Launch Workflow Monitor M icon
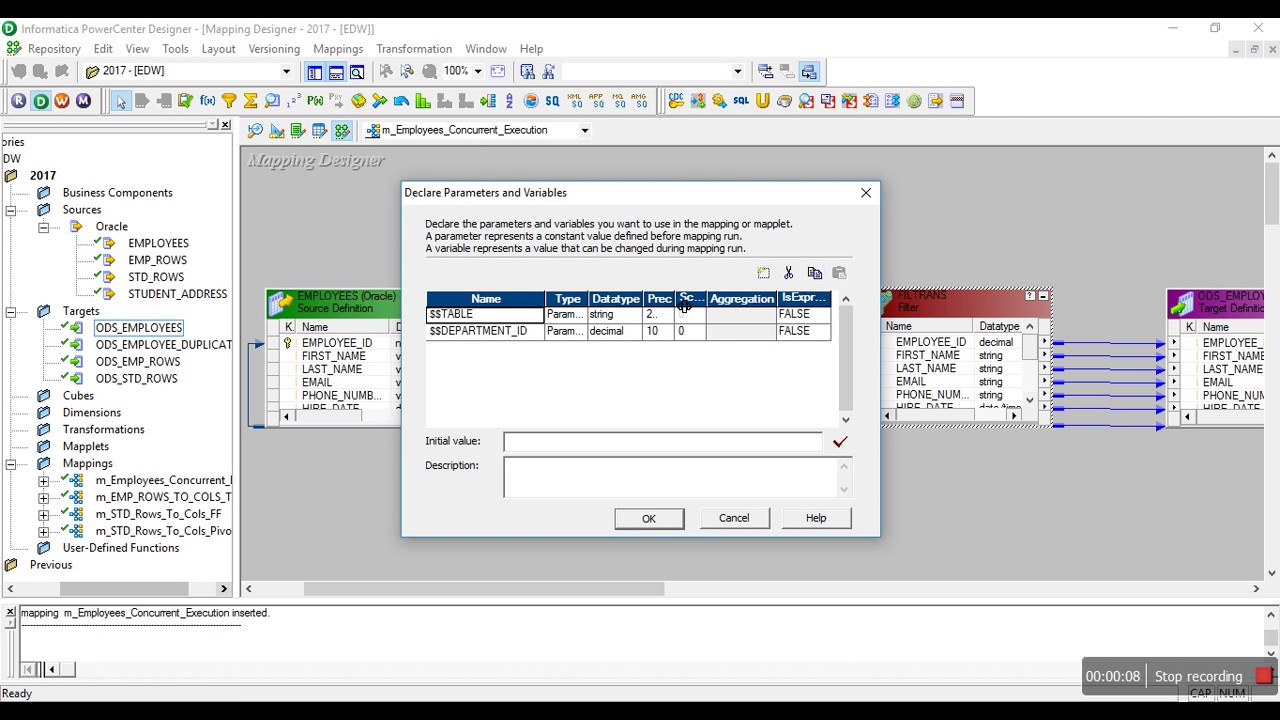The height and width of the screenshot is (720, 1280). (83, 101)
